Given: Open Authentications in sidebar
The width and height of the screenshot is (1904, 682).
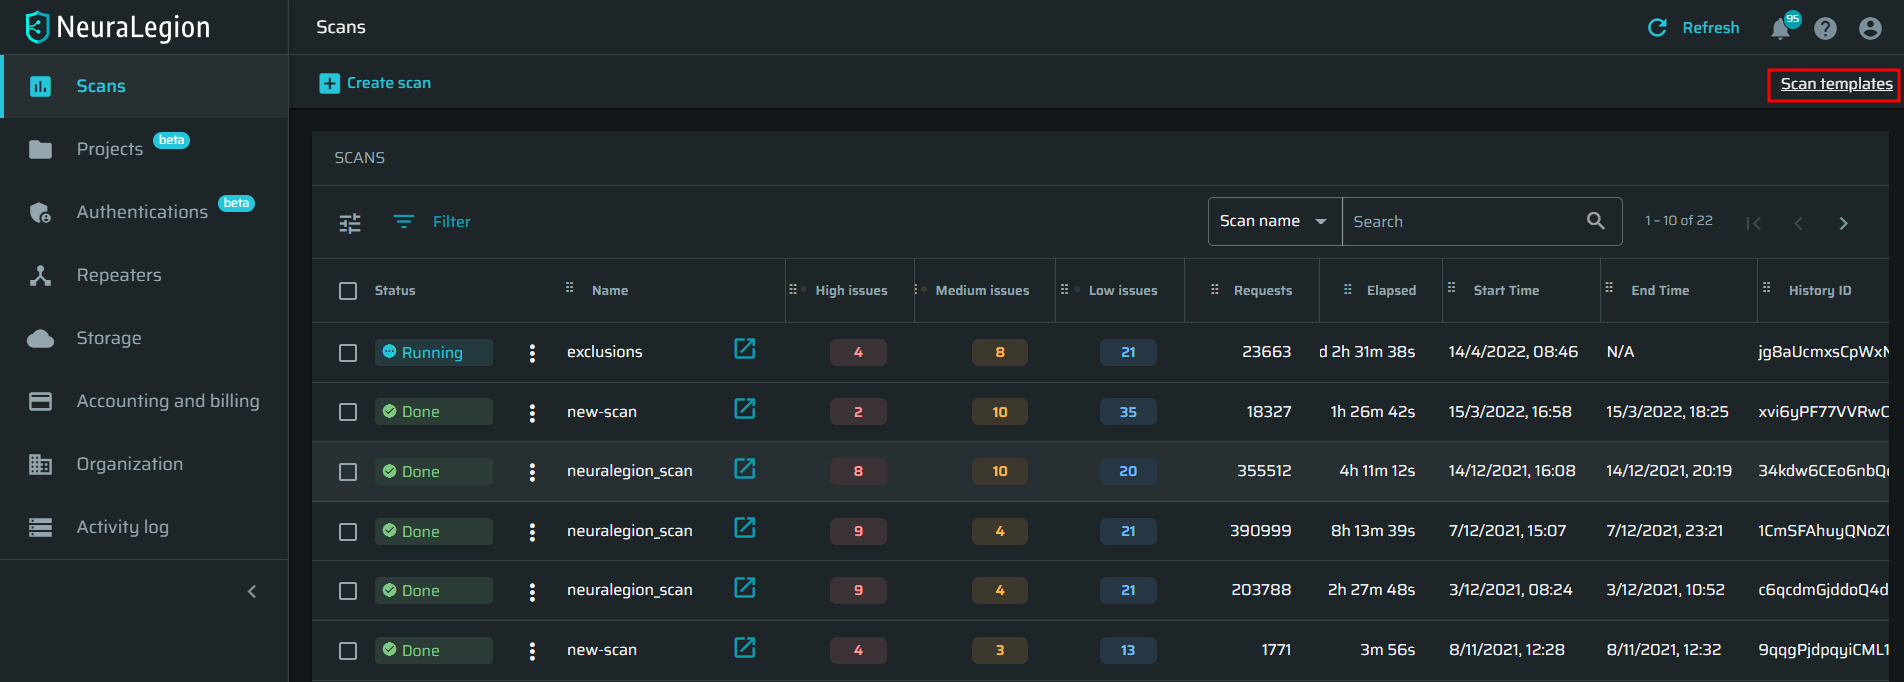Looking at the screenshot, I should (144, 212).
